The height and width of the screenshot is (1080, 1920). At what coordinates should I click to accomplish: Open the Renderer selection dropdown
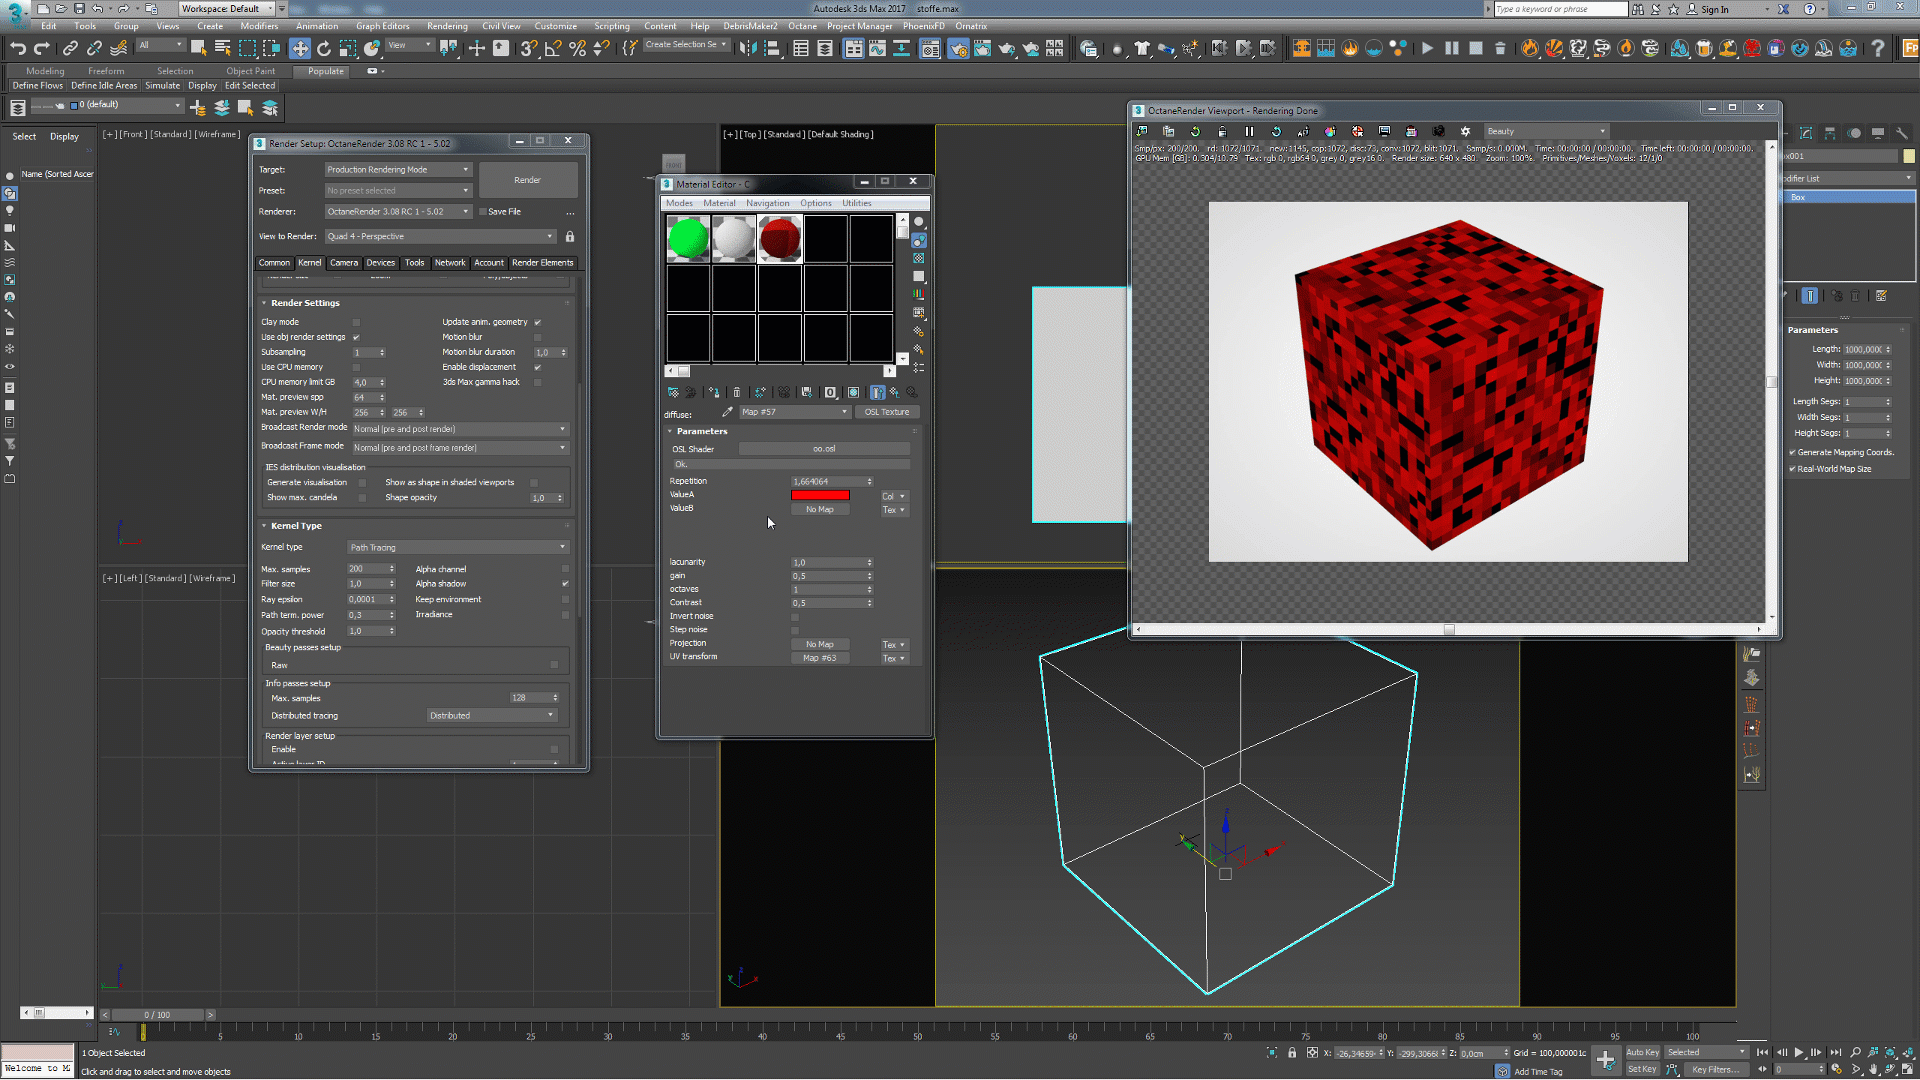click(398, 212)
